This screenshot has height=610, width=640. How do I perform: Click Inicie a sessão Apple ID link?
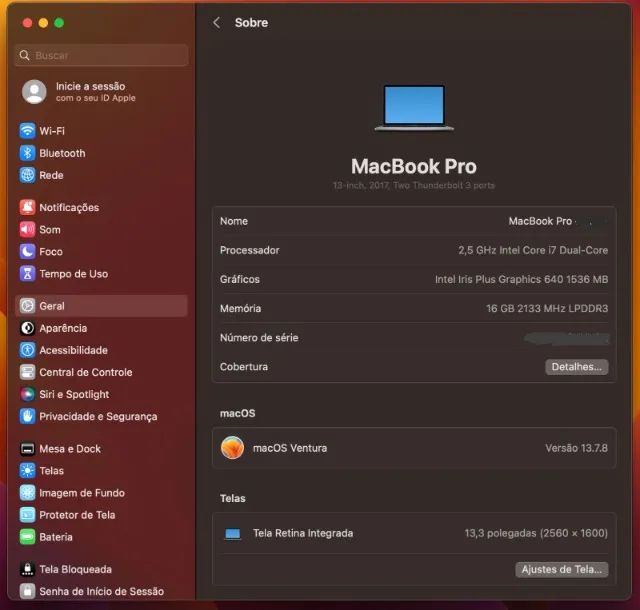[96, 91]
